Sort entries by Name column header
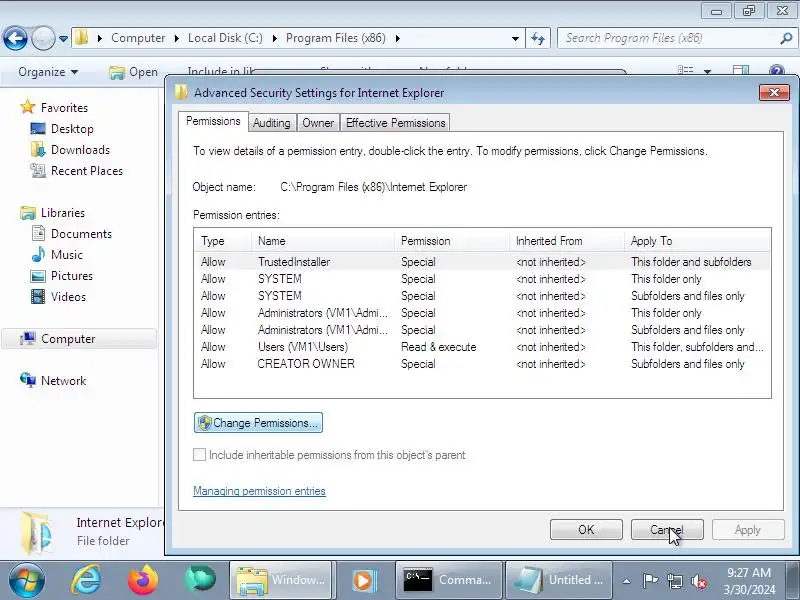Image resolution: width=800 pixels, height=600 pixels. 323,241
